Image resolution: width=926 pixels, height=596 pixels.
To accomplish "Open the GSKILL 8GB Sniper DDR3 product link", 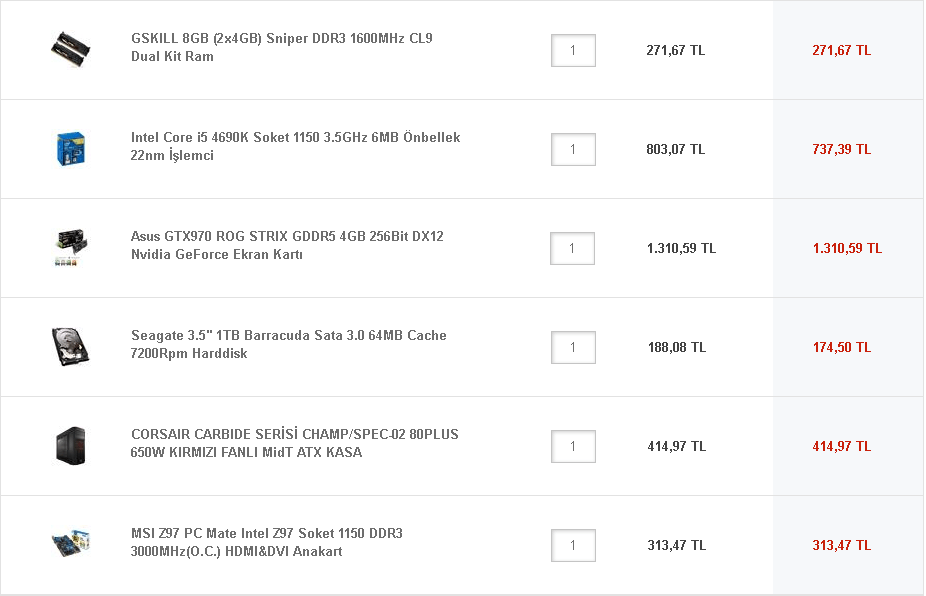I will coord(281,47).
